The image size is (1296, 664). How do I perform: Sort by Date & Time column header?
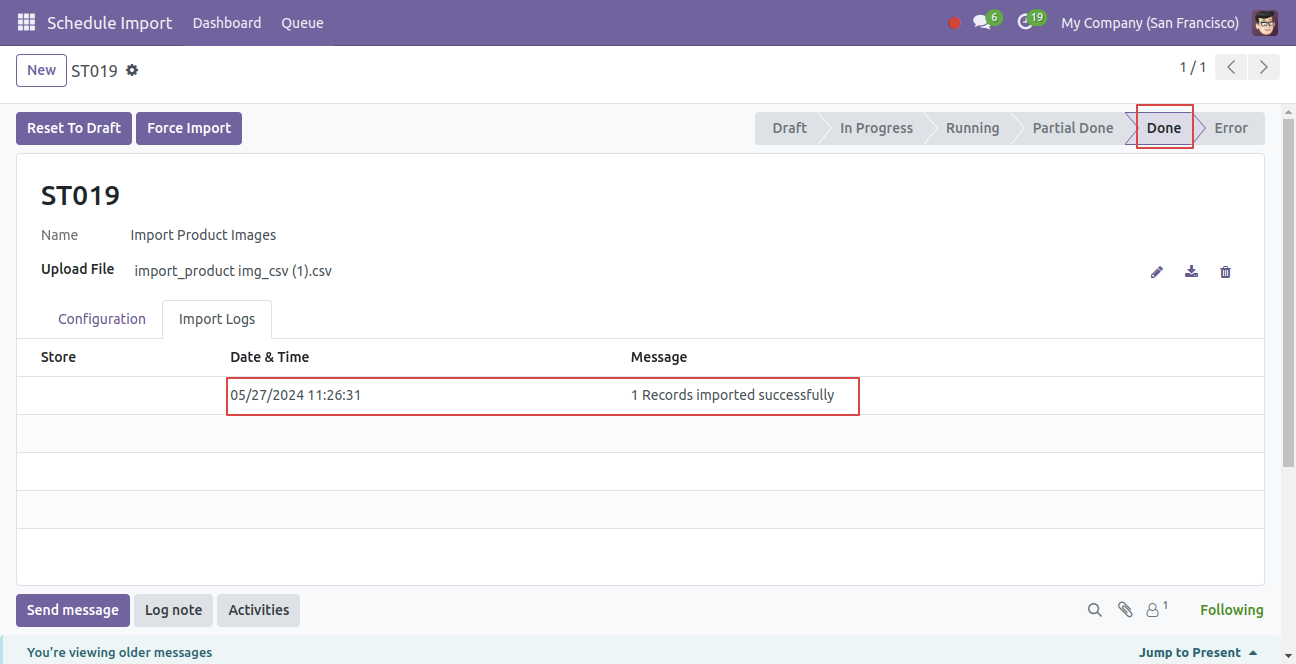(270, 357)
